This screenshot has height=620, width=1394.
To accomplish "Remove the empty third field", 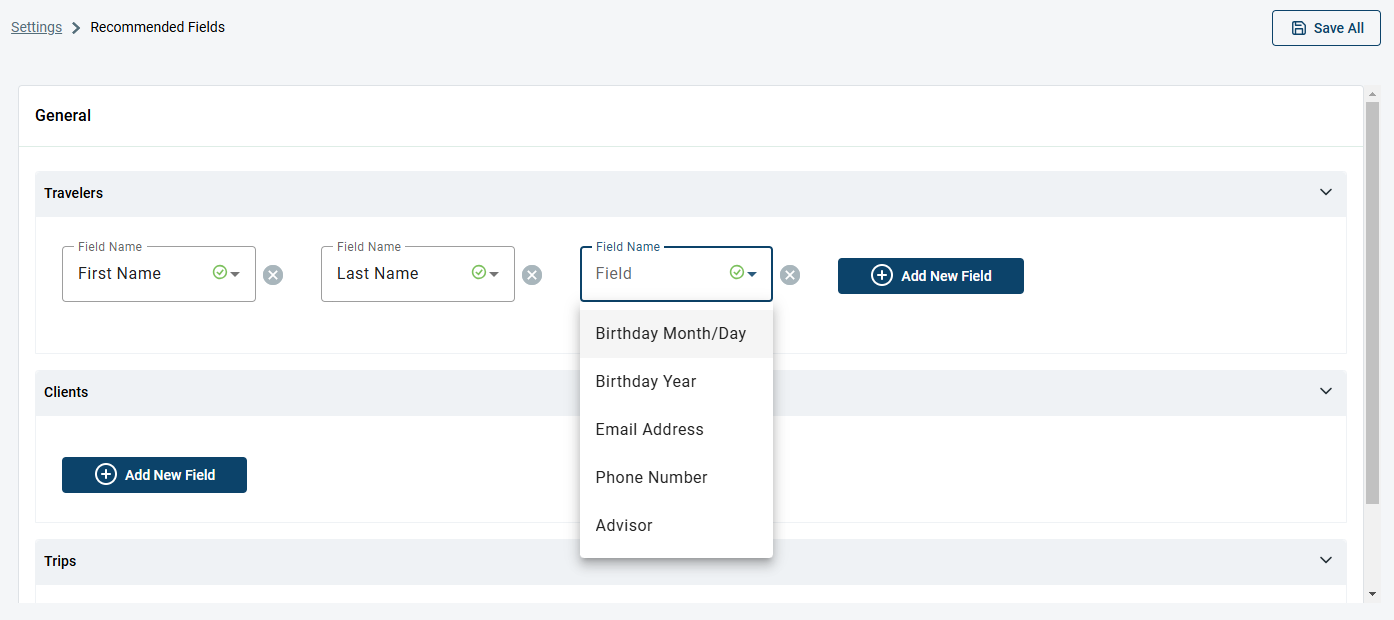I will coord(790,275).
